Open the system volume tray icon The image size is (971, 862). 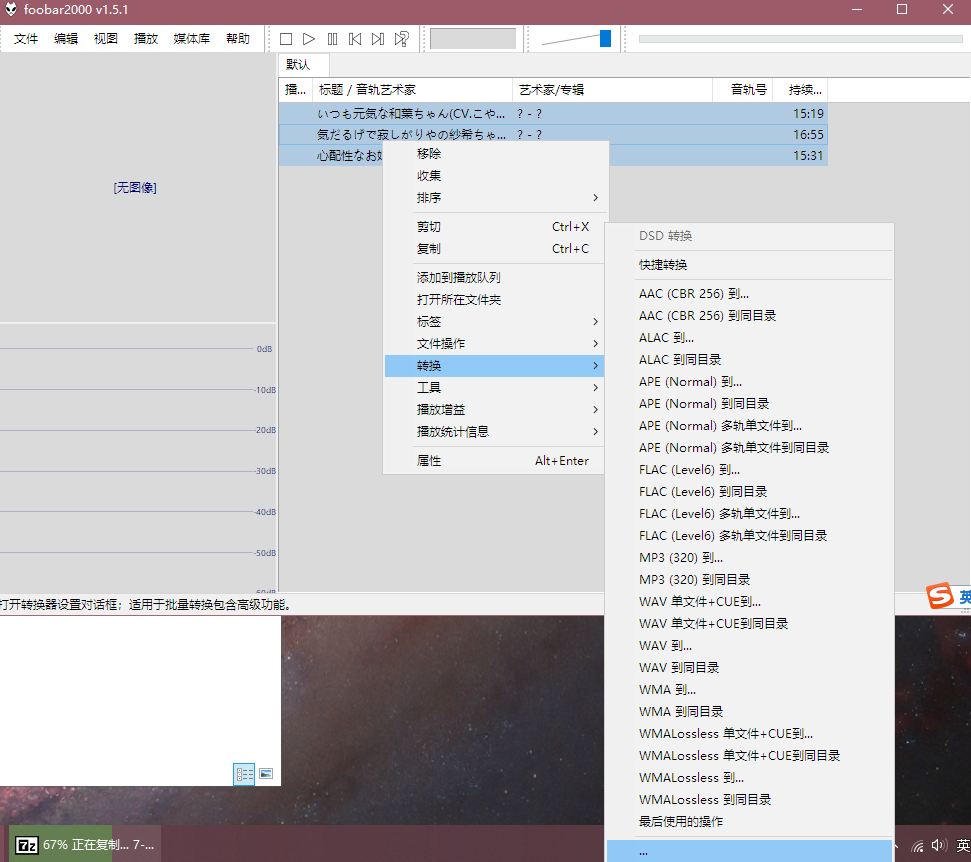pos(939,845)
